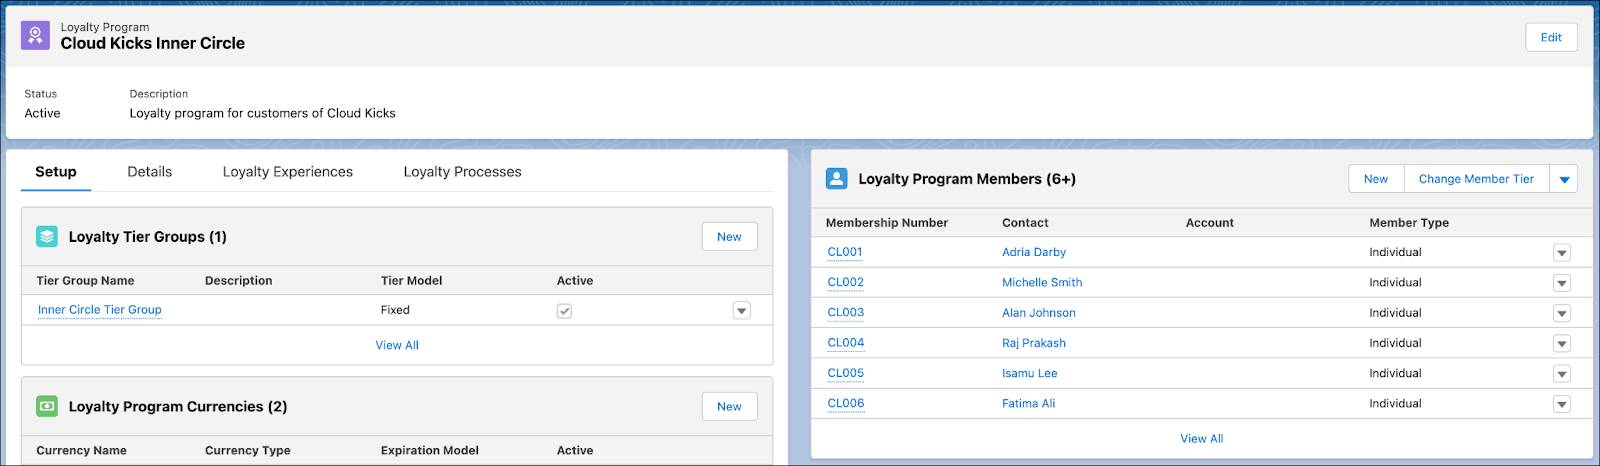This screenshot has width=1600, height=466.
Task: Click the Tier Model column header
Action: pyautogui.click(x=411, y=281)
